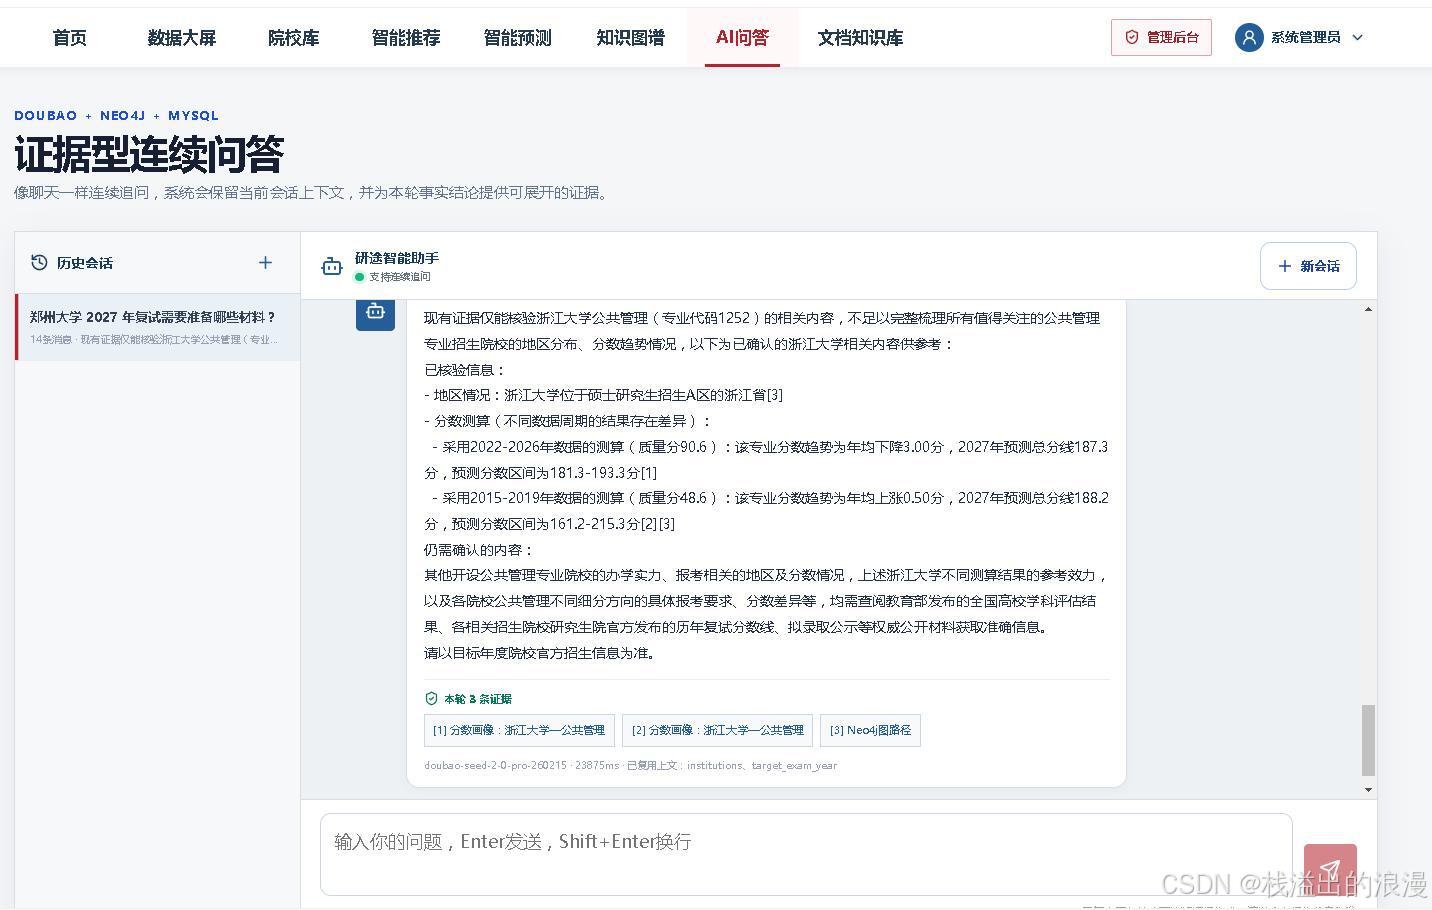
Task: Add conversation with plus icon in 历史会话
Action: pos(265,262)
